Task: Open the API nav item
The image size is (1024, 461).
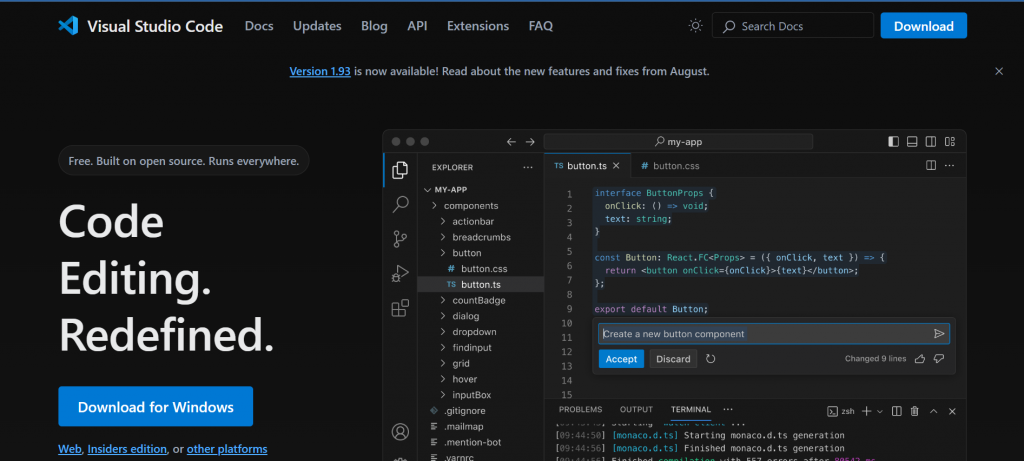Action: (417, 26)
